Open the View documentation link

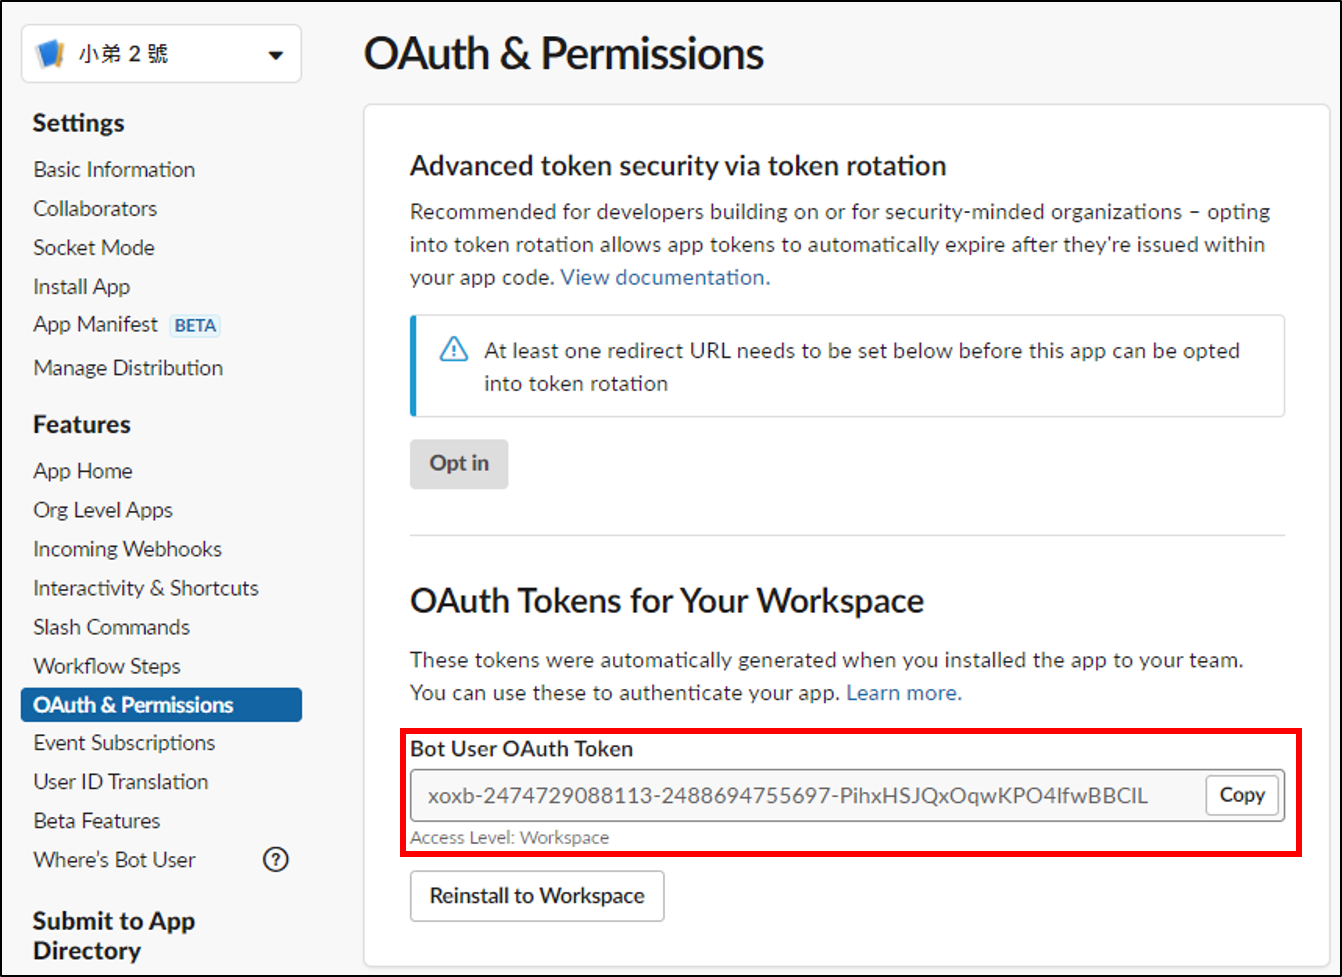point(663,277)
